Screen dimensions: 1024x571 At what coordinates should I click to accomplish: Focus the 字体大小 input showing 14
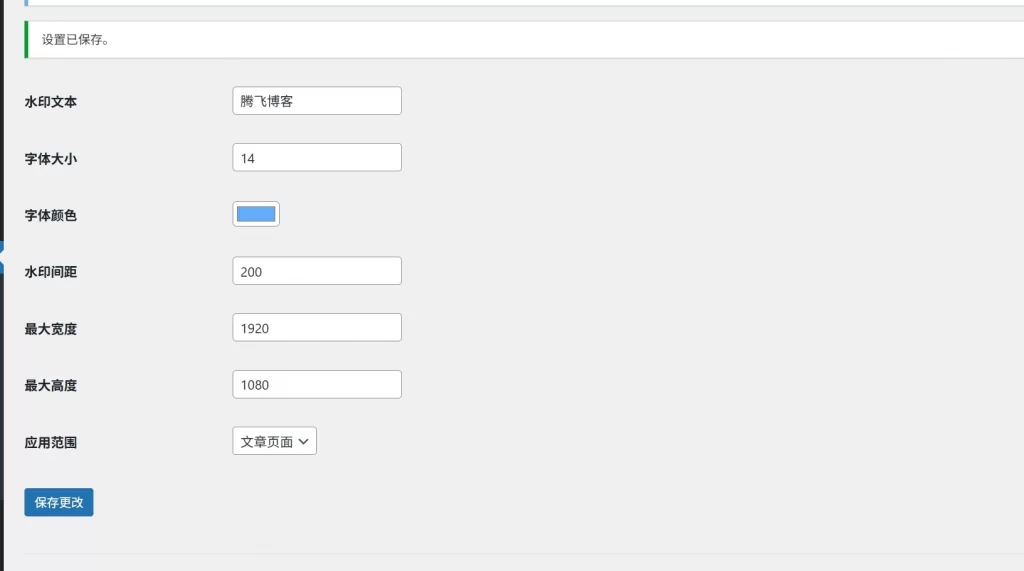coord(316,158)
